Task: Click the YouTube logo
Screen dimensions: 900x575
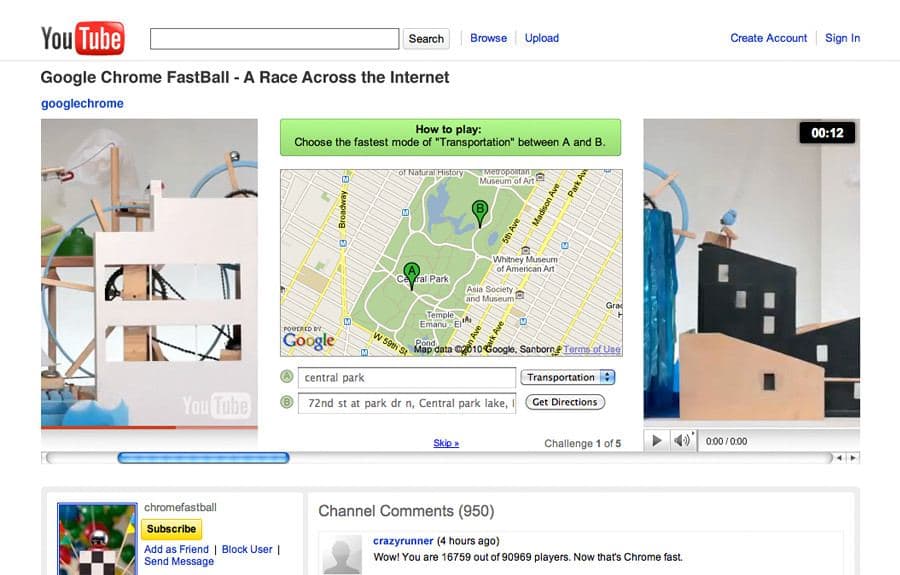Action: [x=82, y=38]
